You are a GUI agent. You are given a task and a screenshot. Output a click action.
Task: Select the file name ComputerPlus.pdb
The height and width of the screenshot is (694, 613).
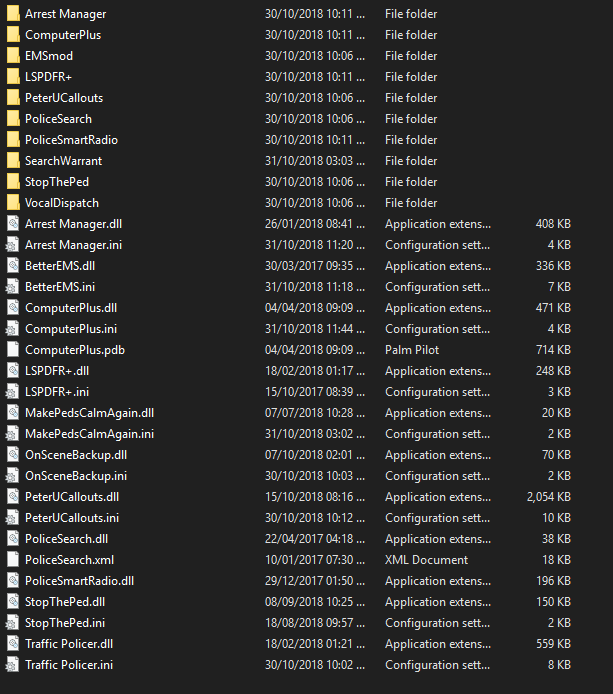75,350
